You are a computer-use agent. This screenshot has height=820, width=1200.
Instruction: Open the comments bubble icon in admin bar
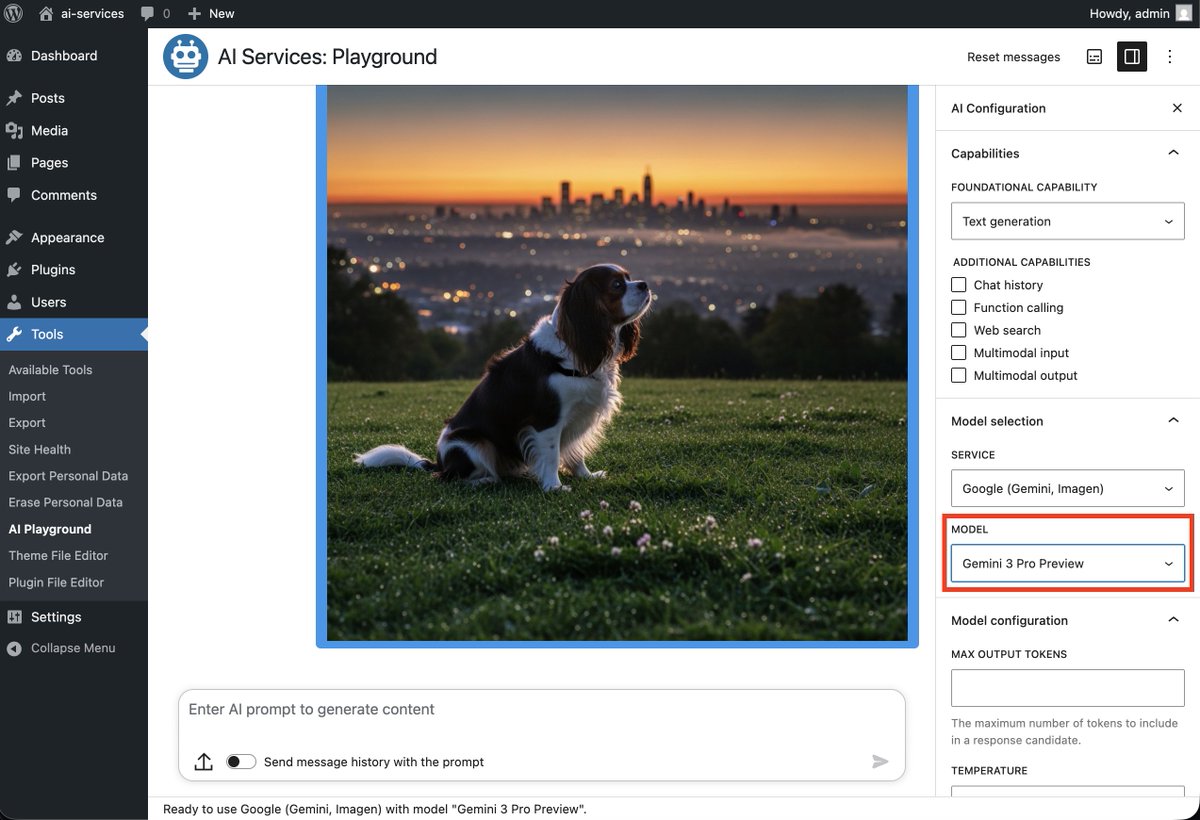click(148, 13)
